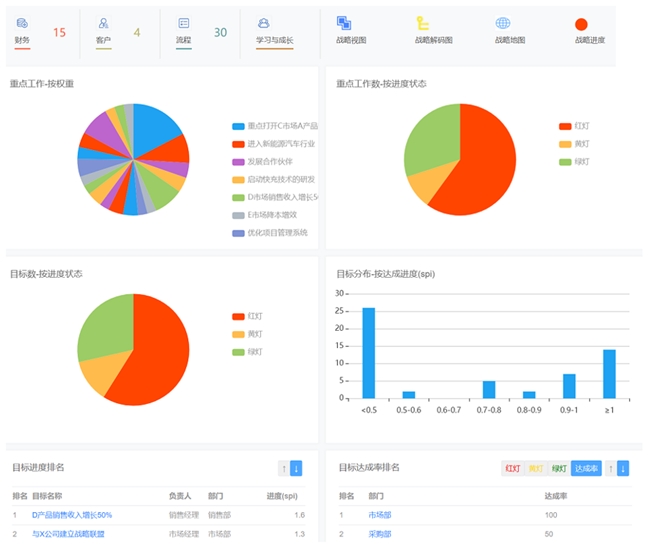Open 战略地图 globe icon
650x553 pixels.
pos(503,23)
